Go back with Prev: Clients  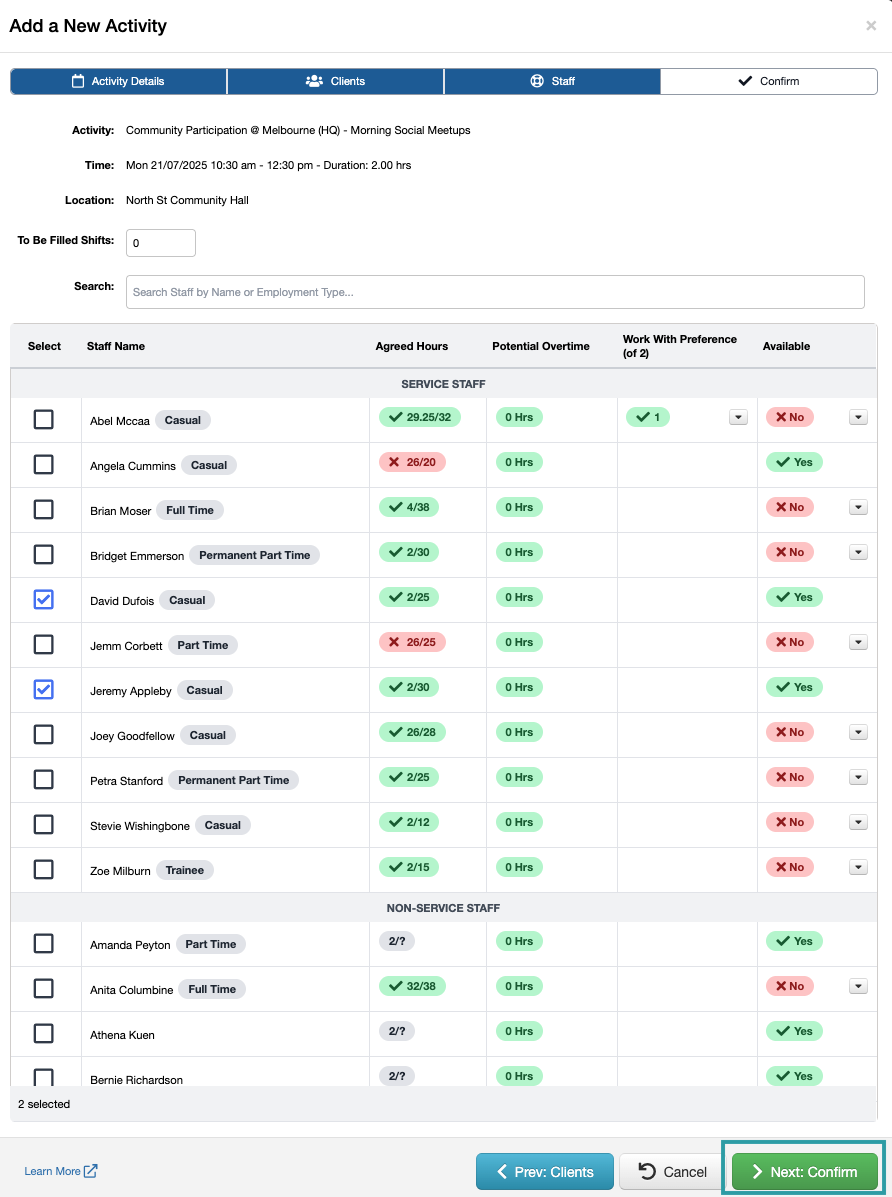(x=545, y=1172)
